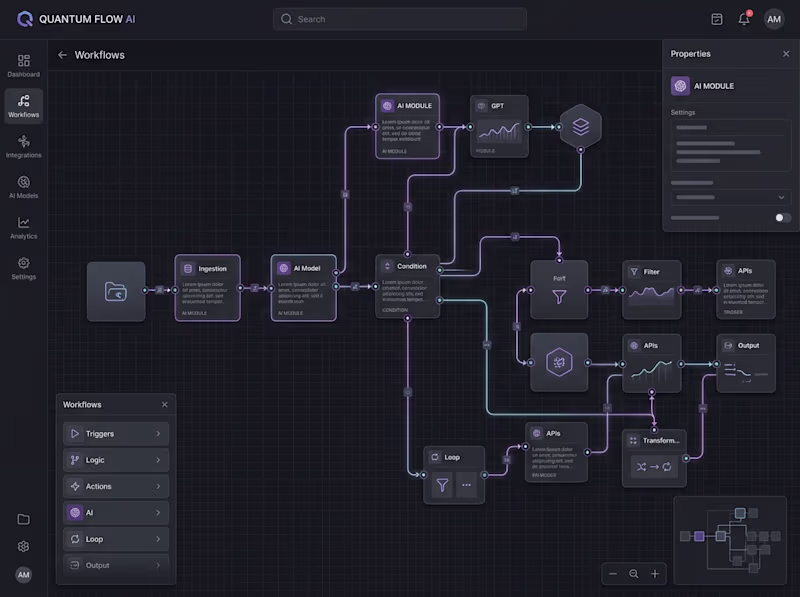Click the Quantum Flow AI logo
The image size is (800, 597).
[x=76, y=19]
